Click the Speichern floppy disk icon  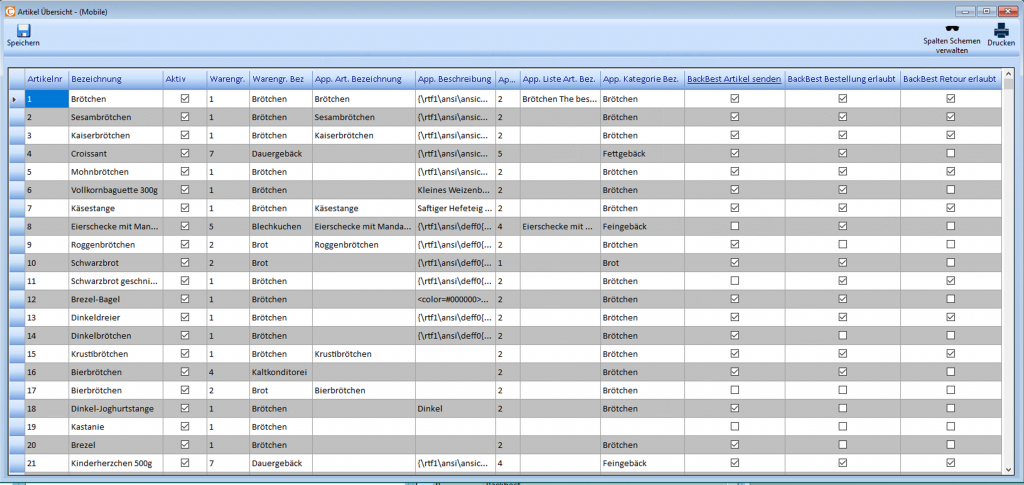(x=23, y=31)
